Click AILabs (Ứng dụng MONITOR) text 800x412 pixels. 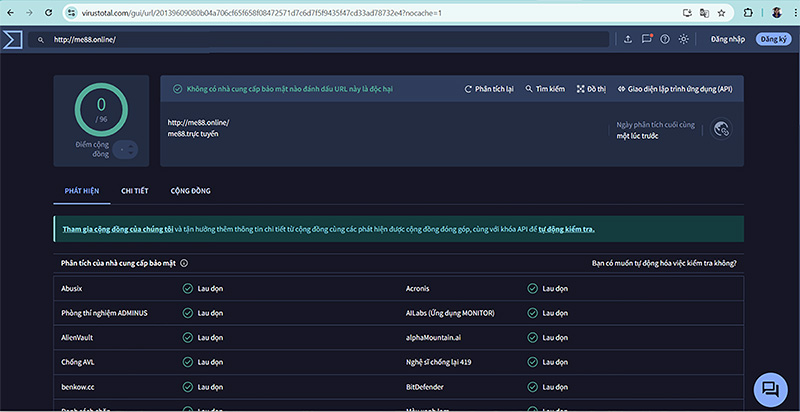[450, 313]
